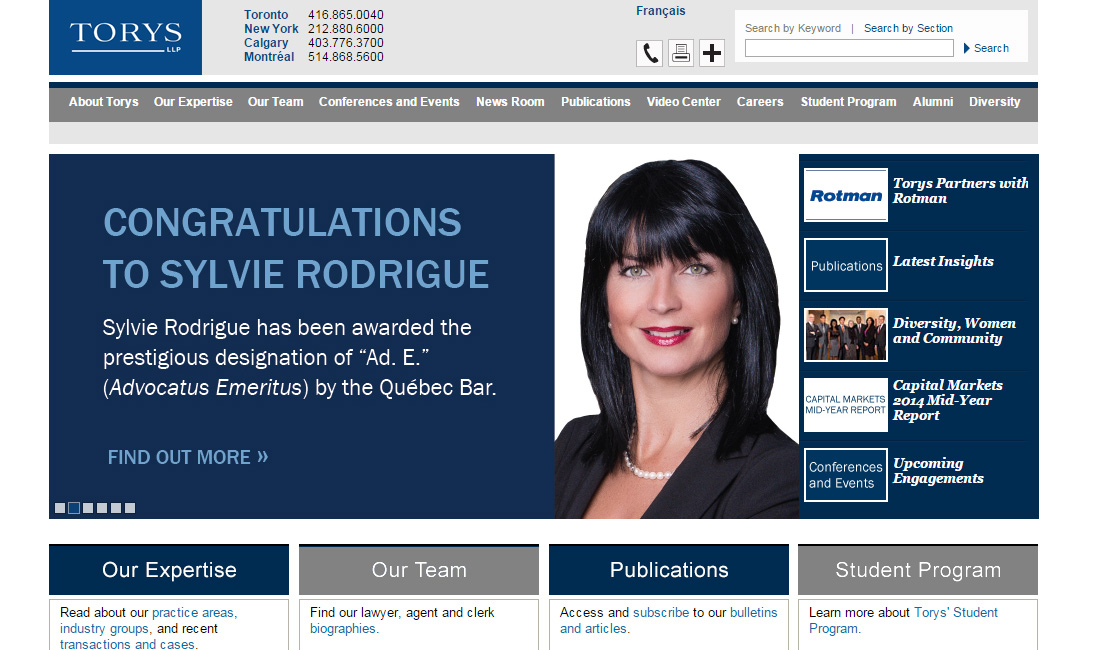Open the Latest Insights link
This screenshot has height=650, width=1100.
tap(943, 262)
